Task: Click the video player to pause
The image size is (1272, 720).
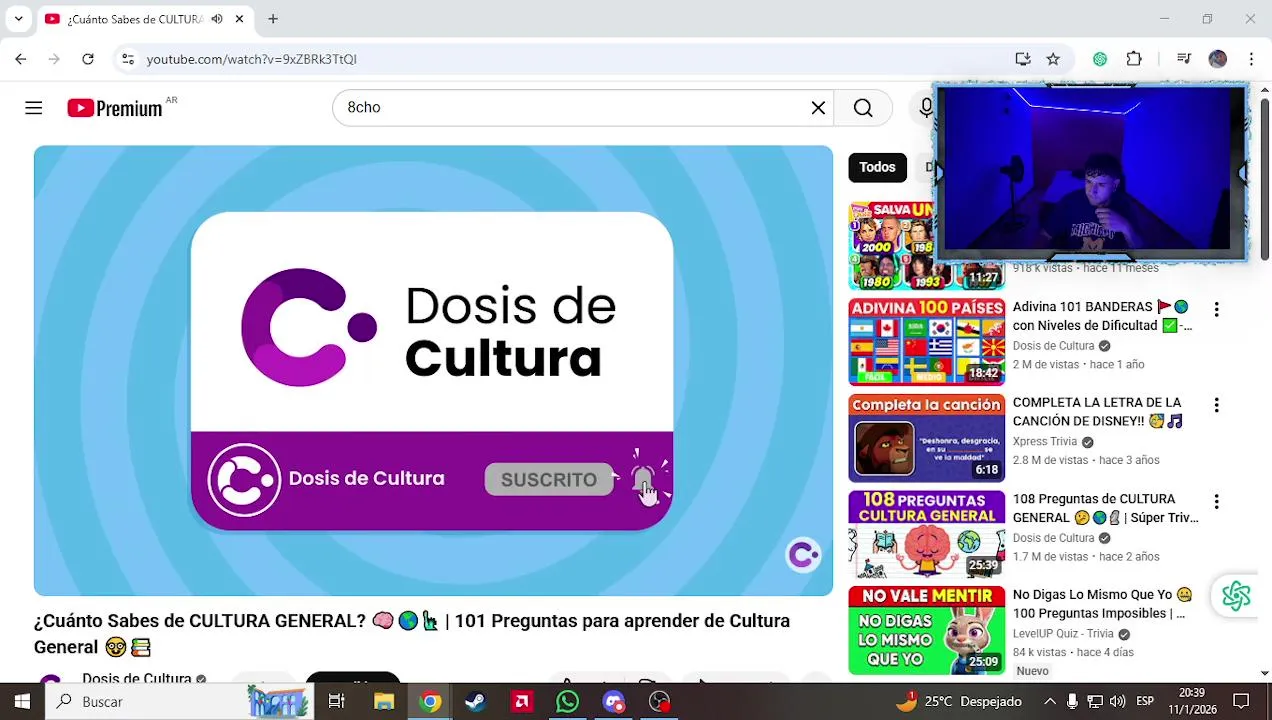Action: [x=433, y=371]
